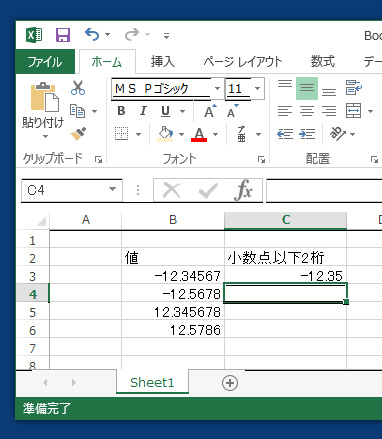Open Customize Quick Access Toolbar menu
This screenshot has width=382, height=439.
tap(166, 35)
